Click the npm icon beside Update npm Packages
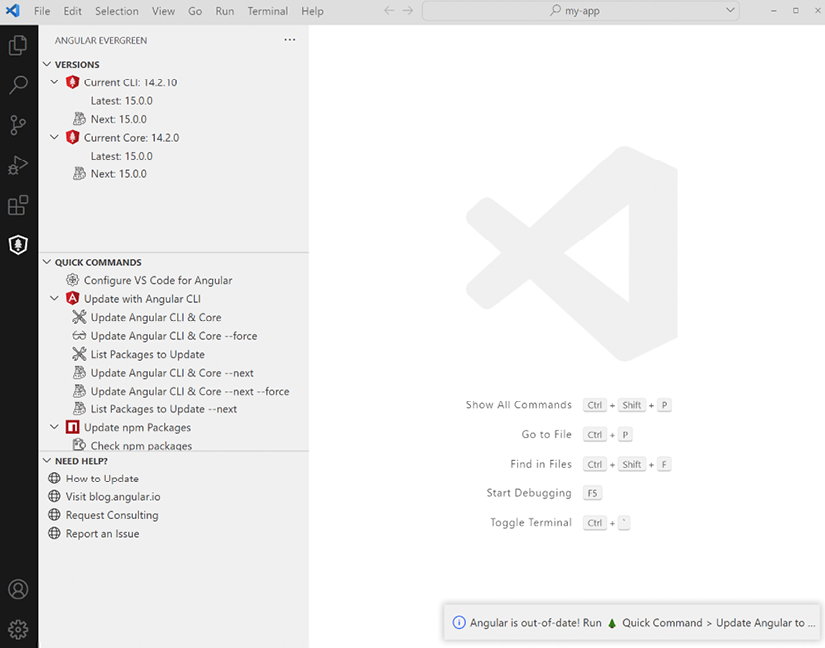The width and height of the screenshot is (825, 648). click(x=73, y=427)
